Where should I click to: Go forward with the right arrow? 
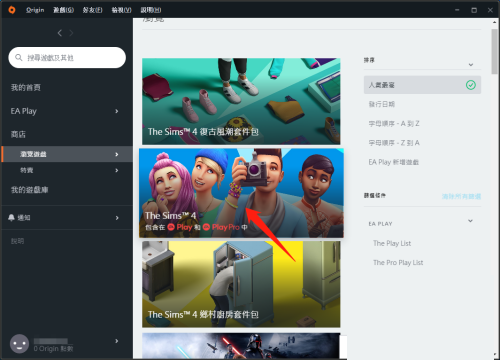(x=71, y=33)
